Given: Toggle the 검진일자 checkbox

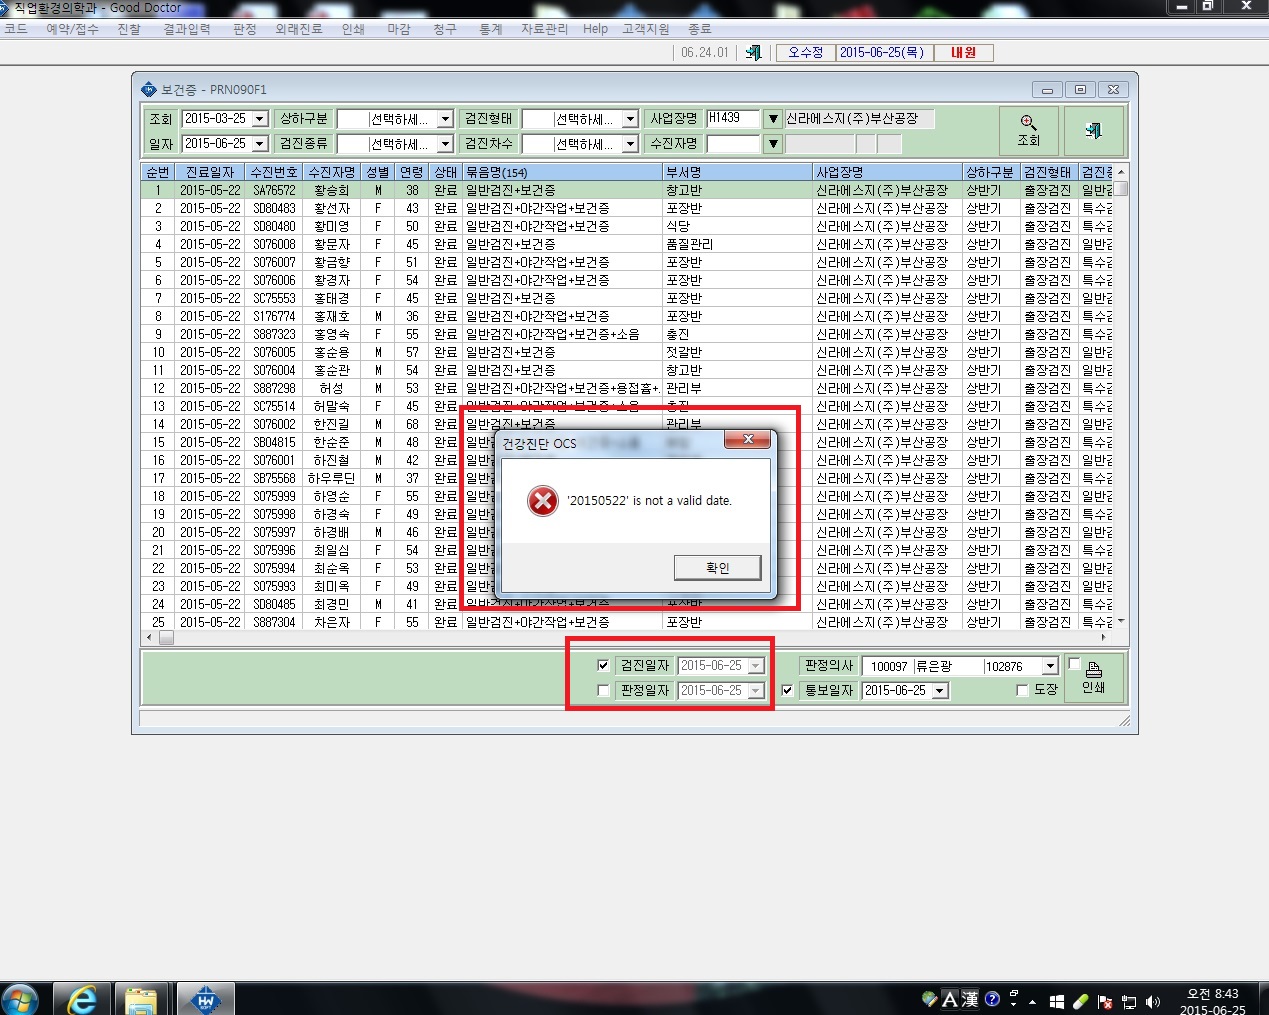Looking at the screenshot, I should click(603, 665).
